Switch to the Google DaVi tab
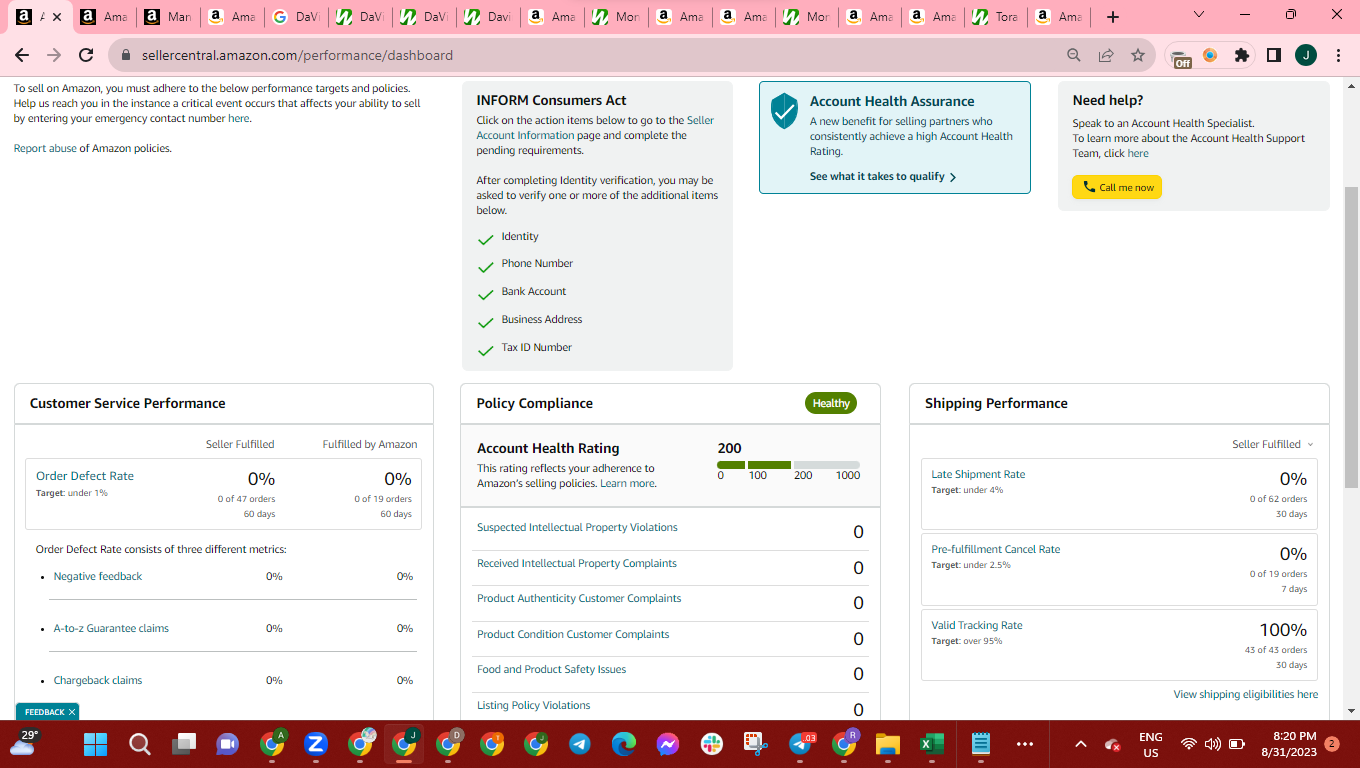This screenshot has width=1360, height=768. tap(295, 17)
